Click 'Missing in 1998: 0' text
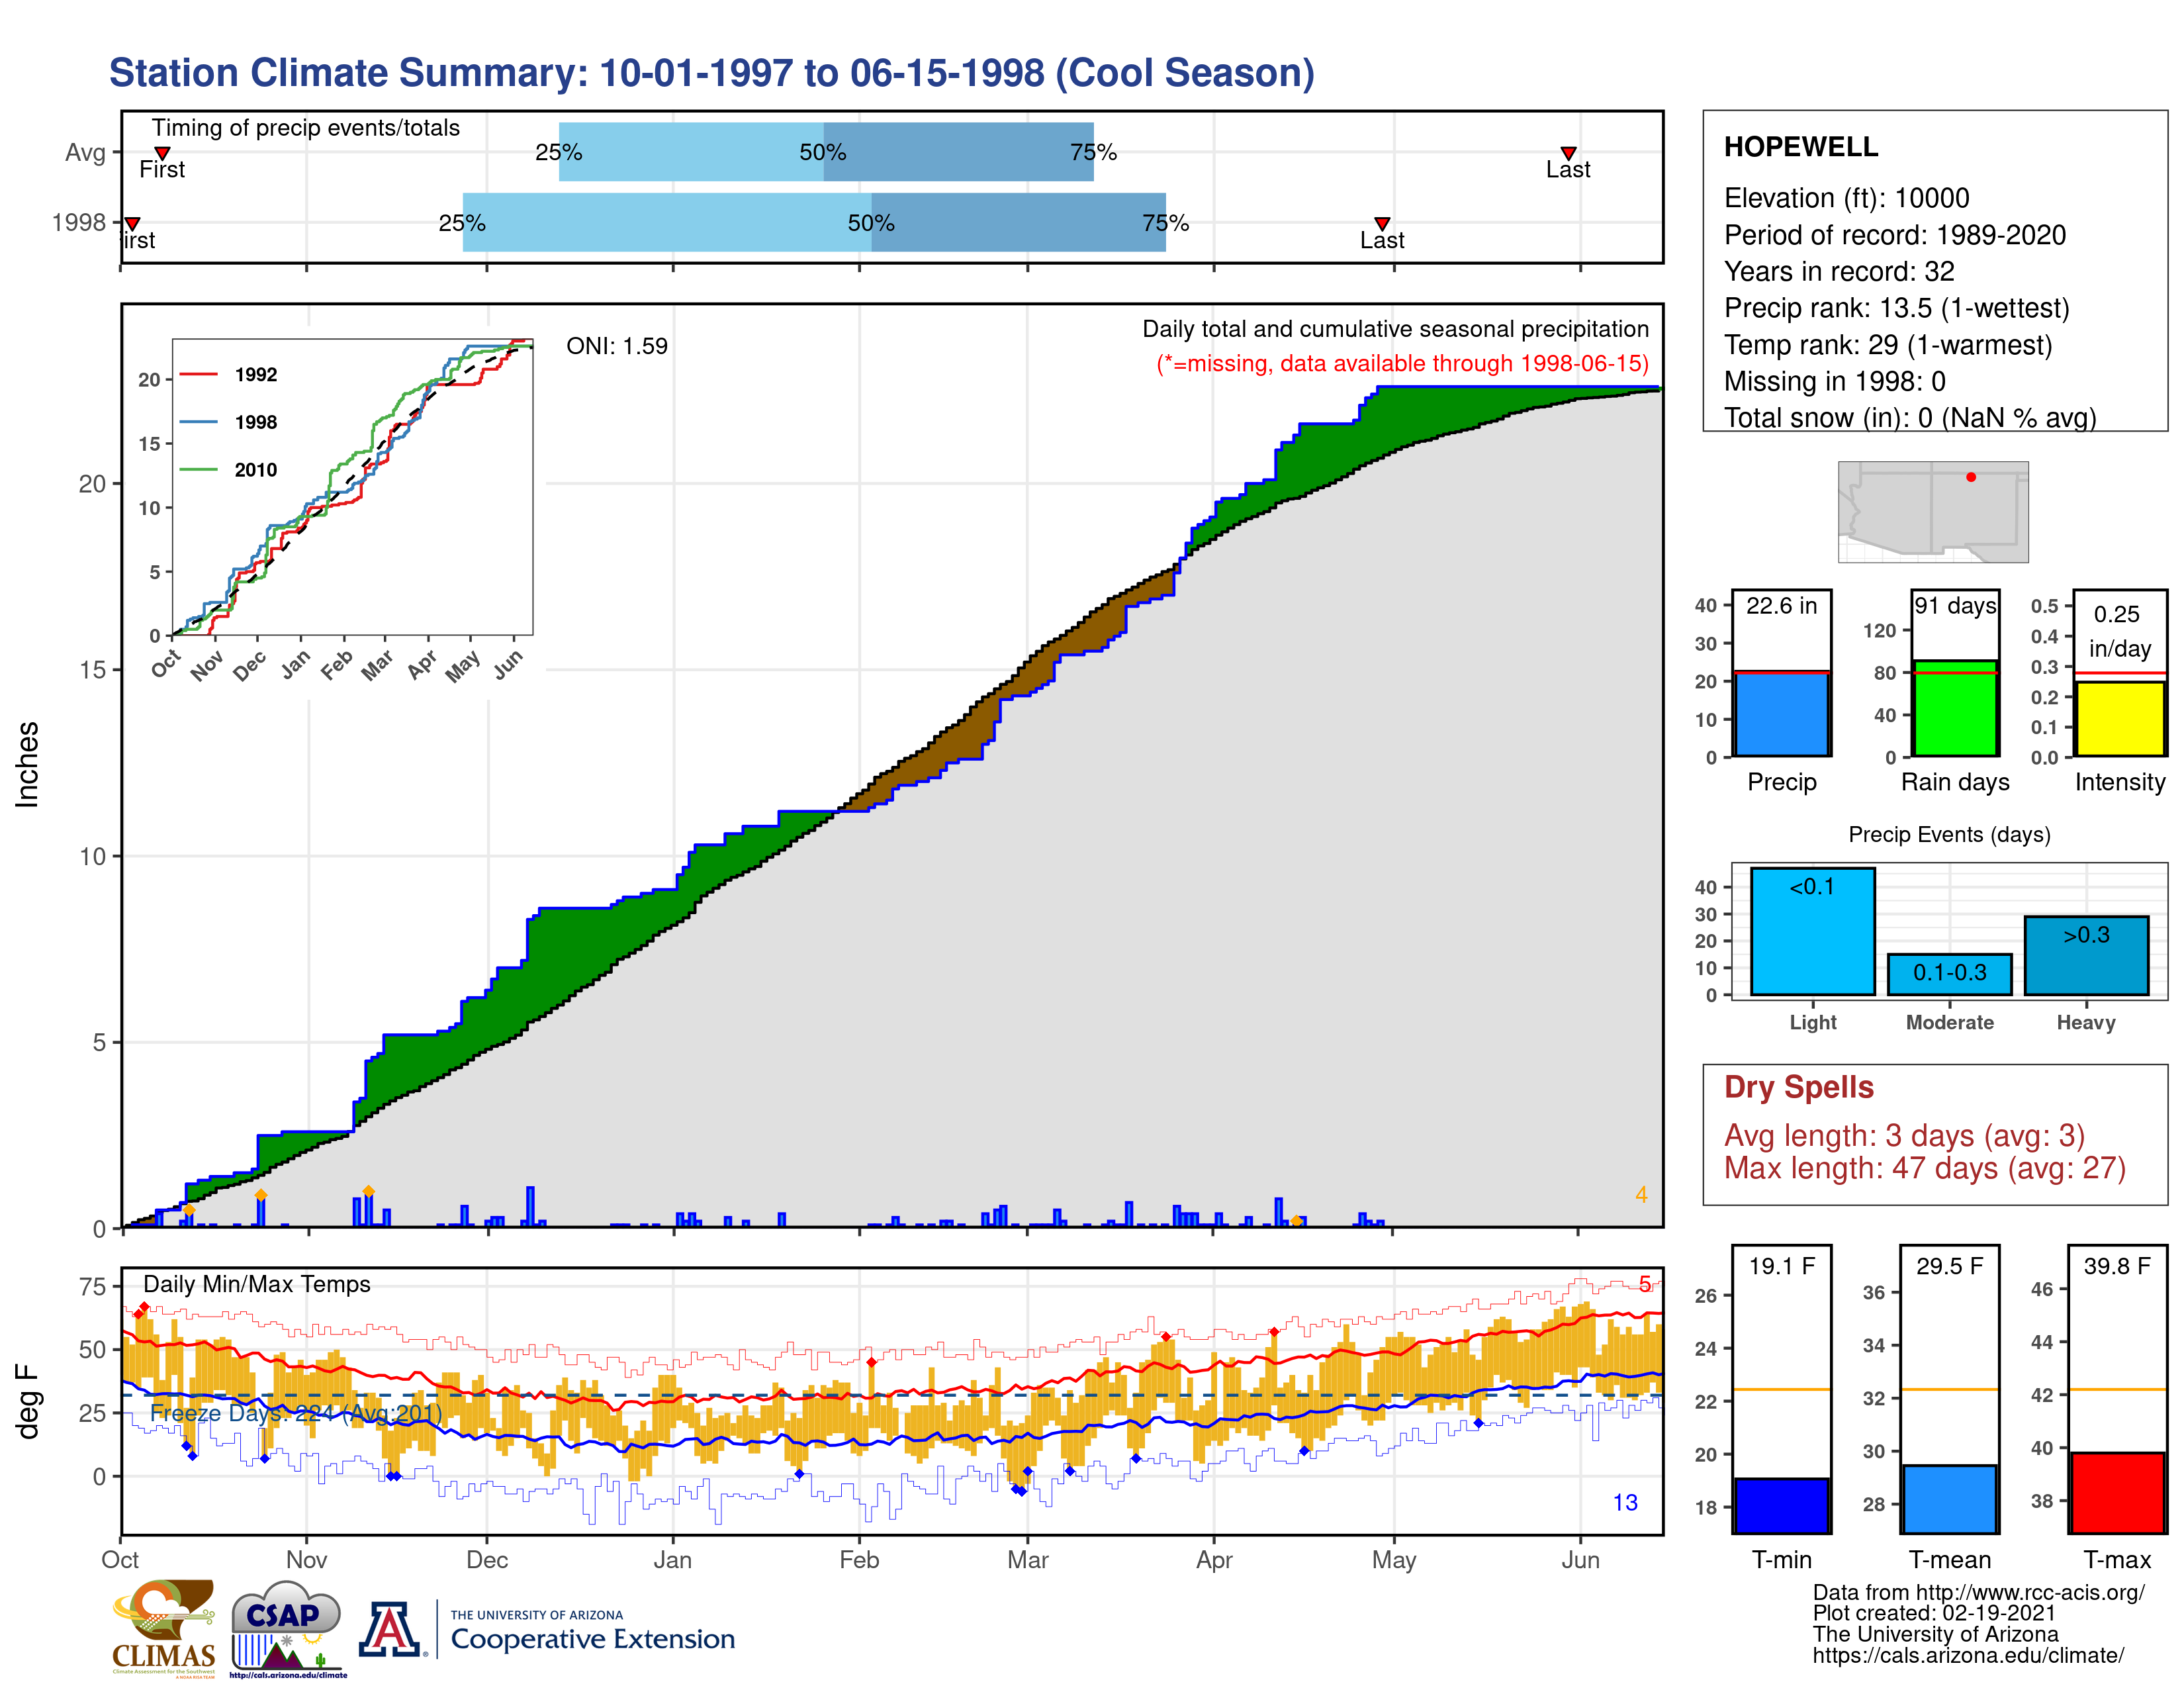This screenshot has height=1688, width=2184. pyautogui.click(x=1835, y=382)
